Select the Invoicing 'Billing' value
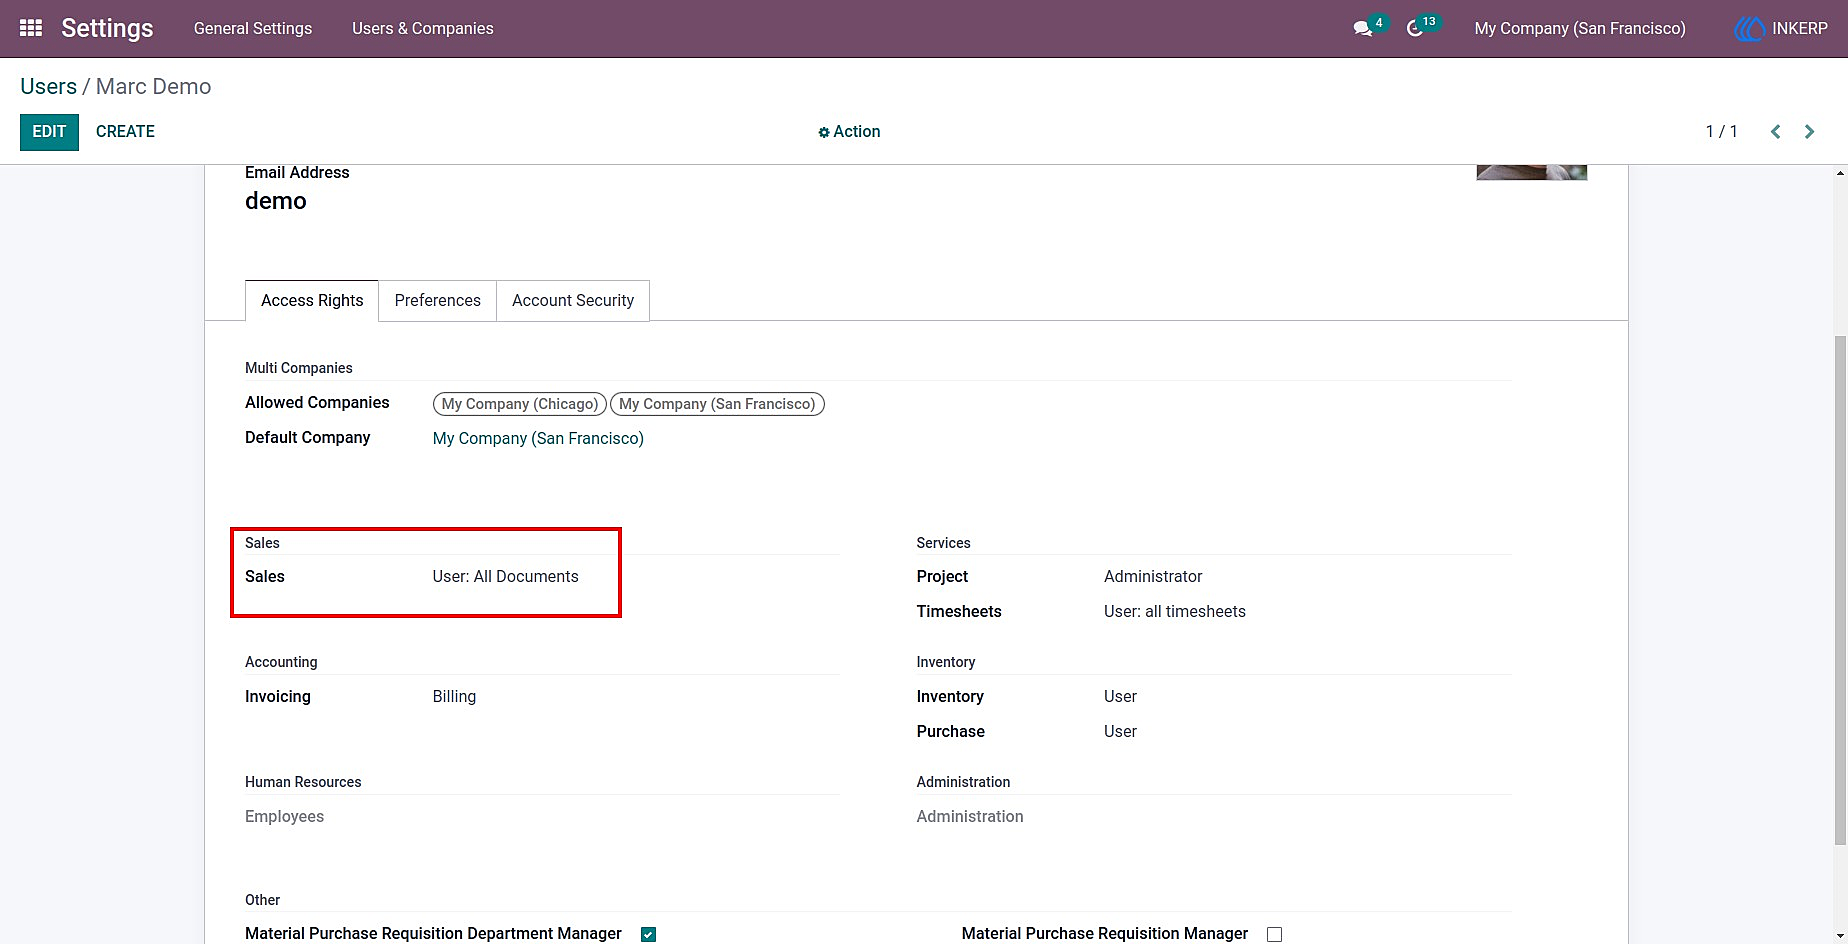The height and width of the screenshot is (944, 1848). 454,697
